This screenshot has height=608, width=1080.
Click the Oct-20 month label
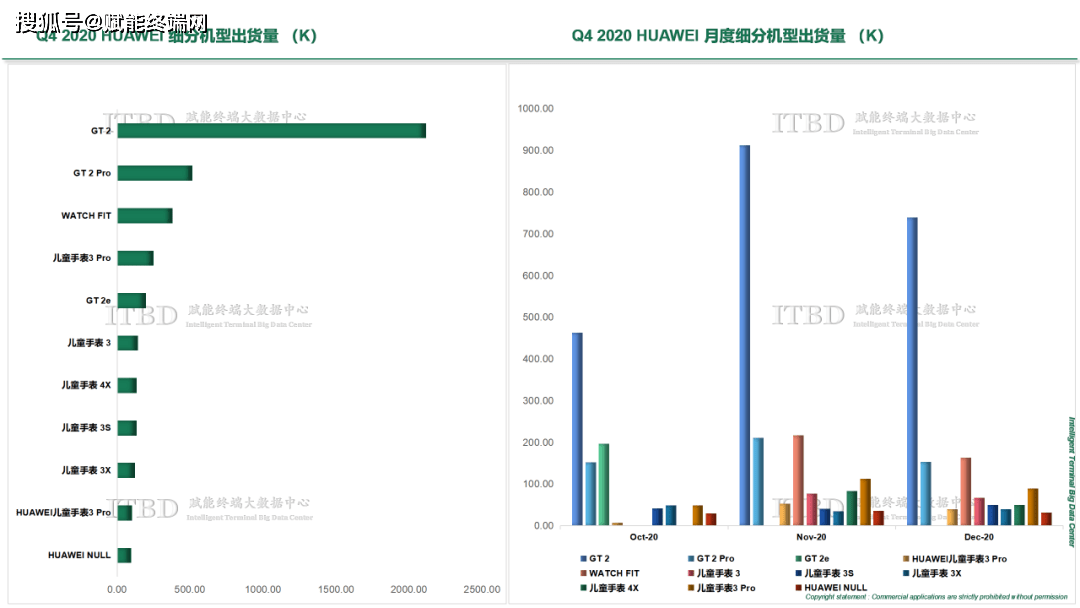click(644, 537)
